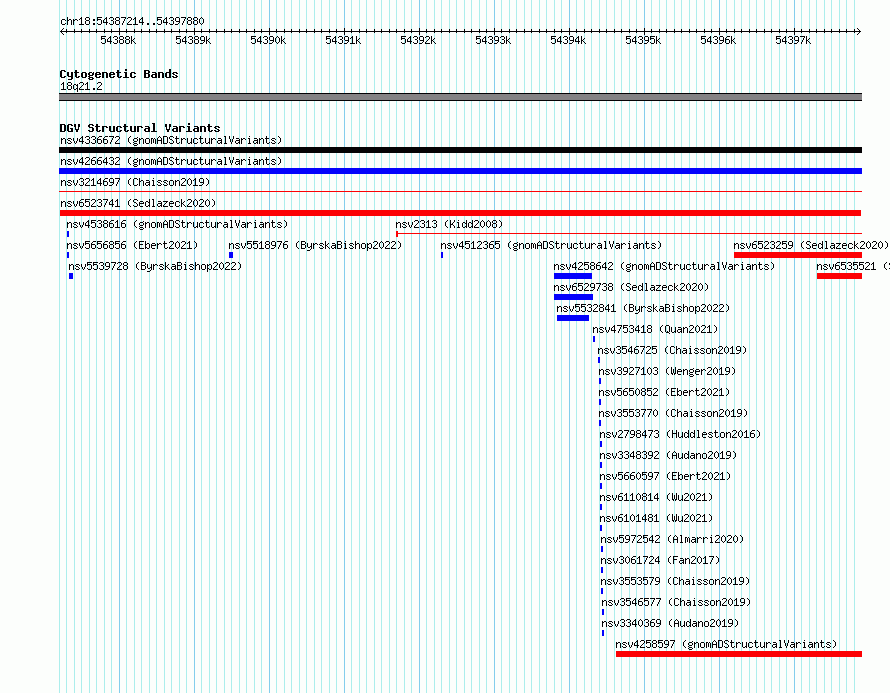Click the 54397k ruler position
Image resolution: width=890 pixels, height=693 pixels.
tap(793, 40)
